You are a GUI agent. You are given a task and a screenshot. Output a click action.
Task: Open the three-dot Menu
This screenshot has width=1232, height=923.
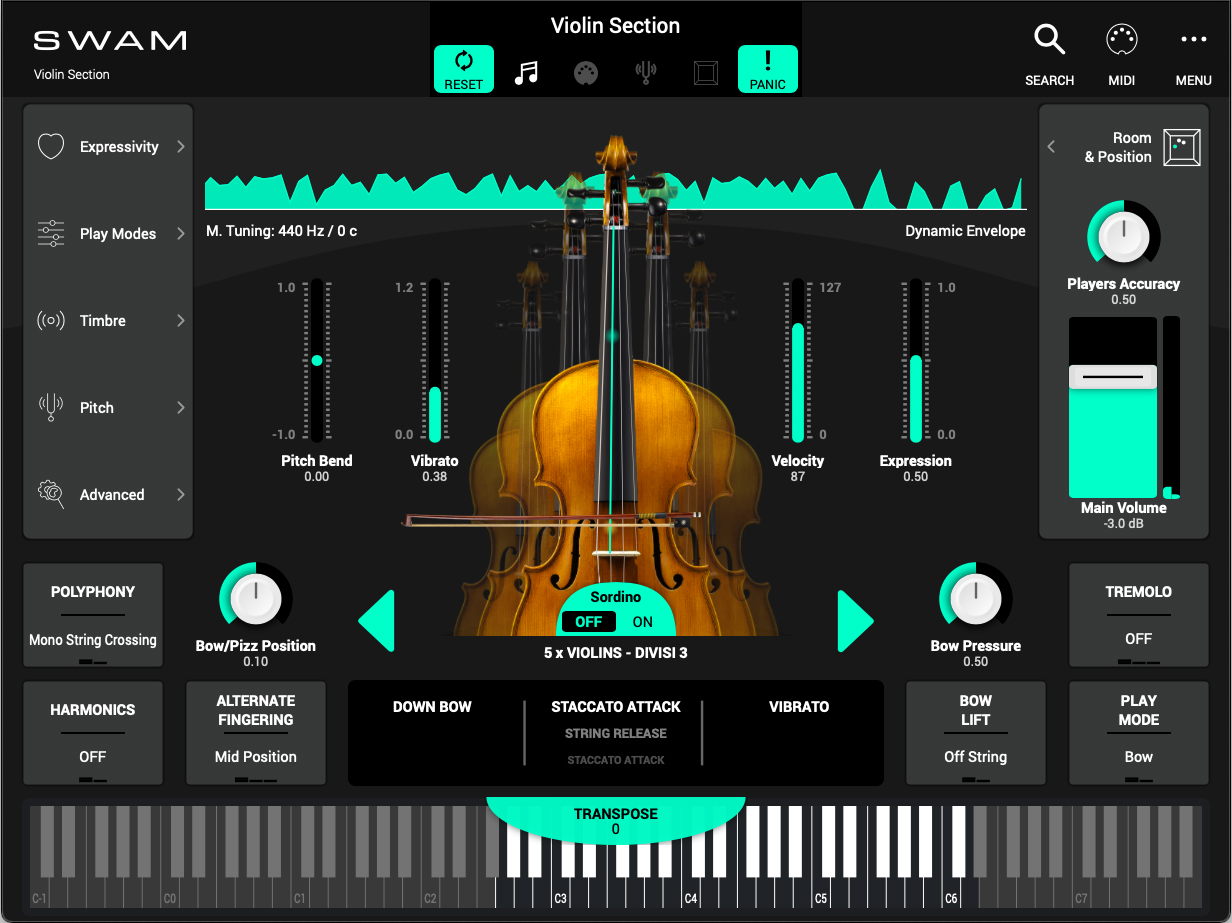[x=1193, y=42]
